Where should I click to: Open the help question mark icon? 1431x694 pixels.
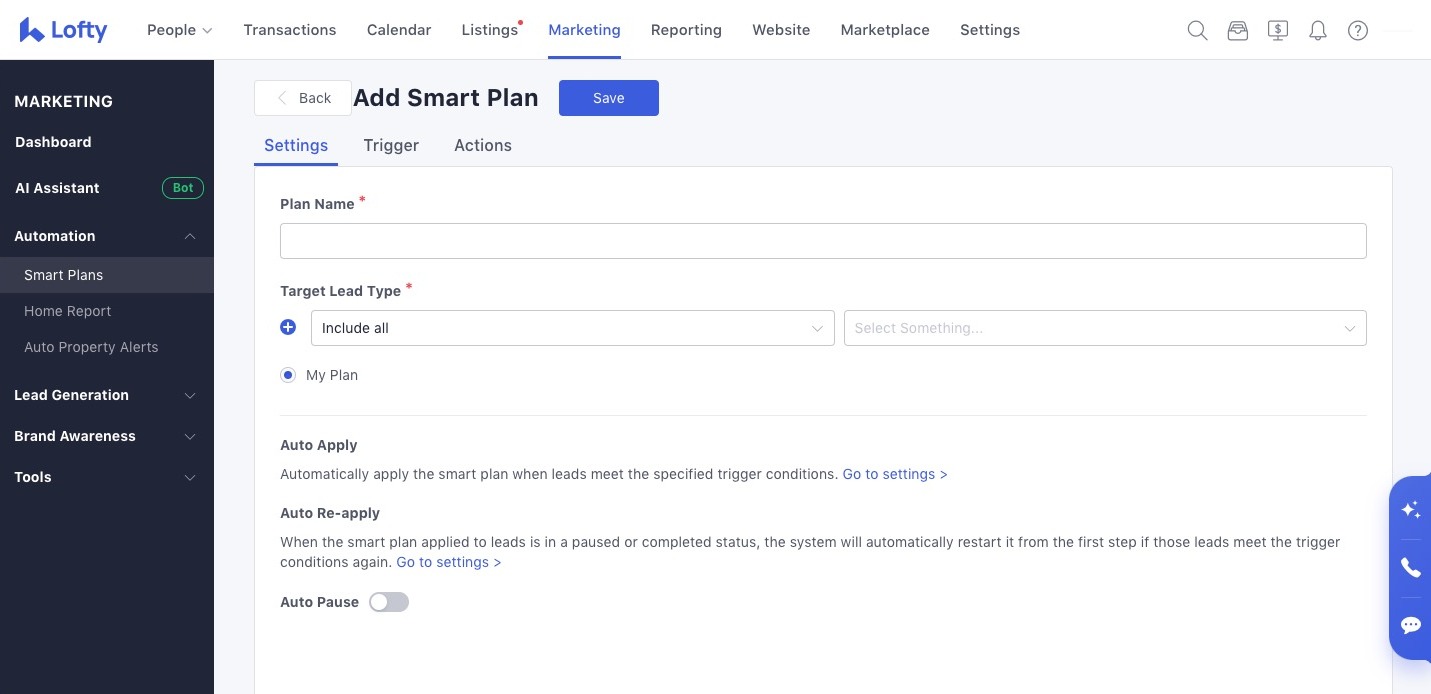(x=1357, y=30)
